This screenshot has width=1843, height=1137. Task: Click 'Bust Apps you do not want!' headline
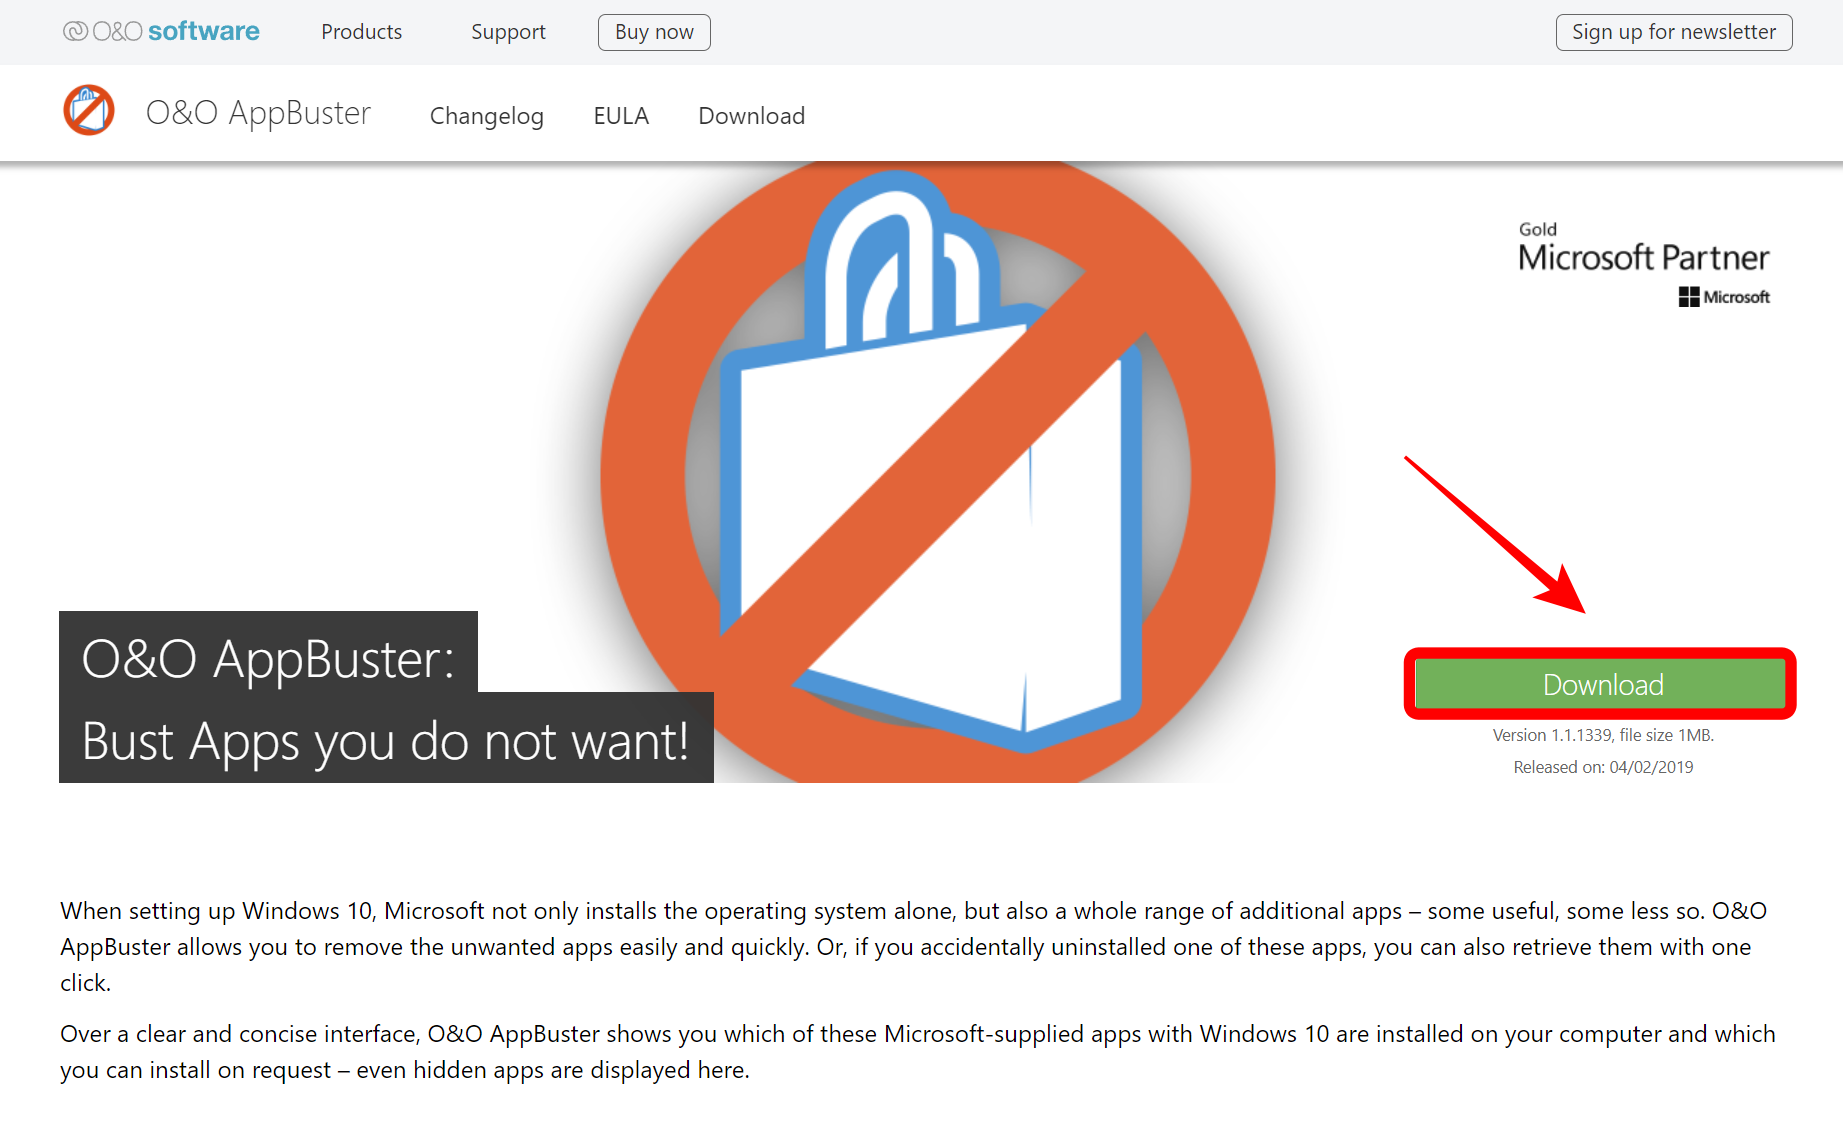point(386,741)
